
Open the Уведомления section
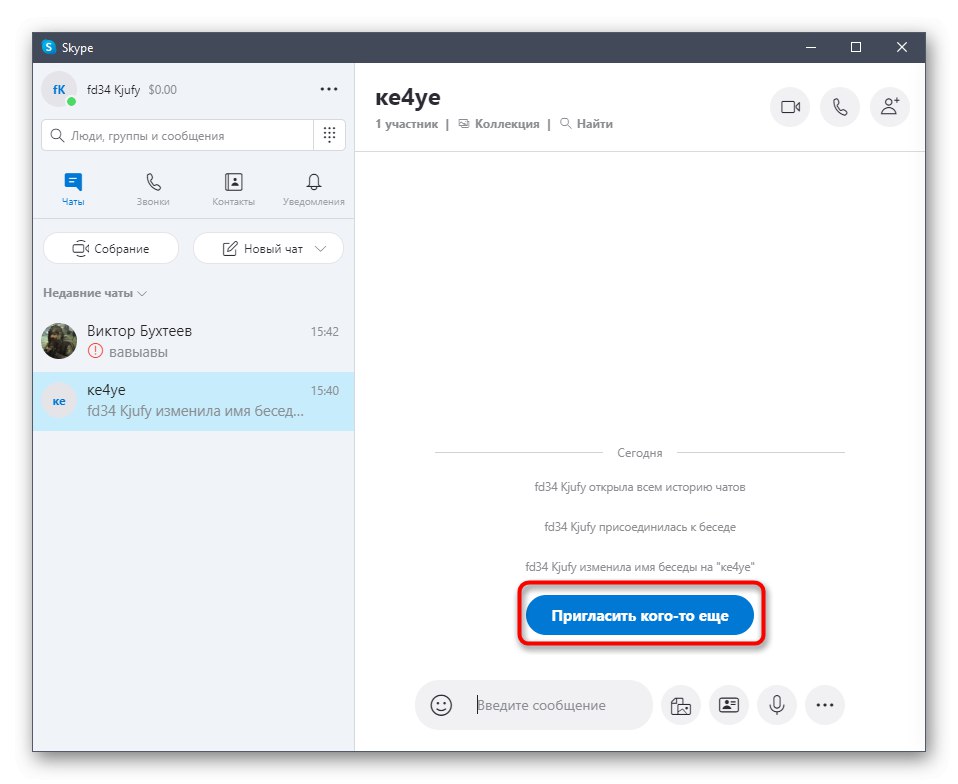pos(313,188)
